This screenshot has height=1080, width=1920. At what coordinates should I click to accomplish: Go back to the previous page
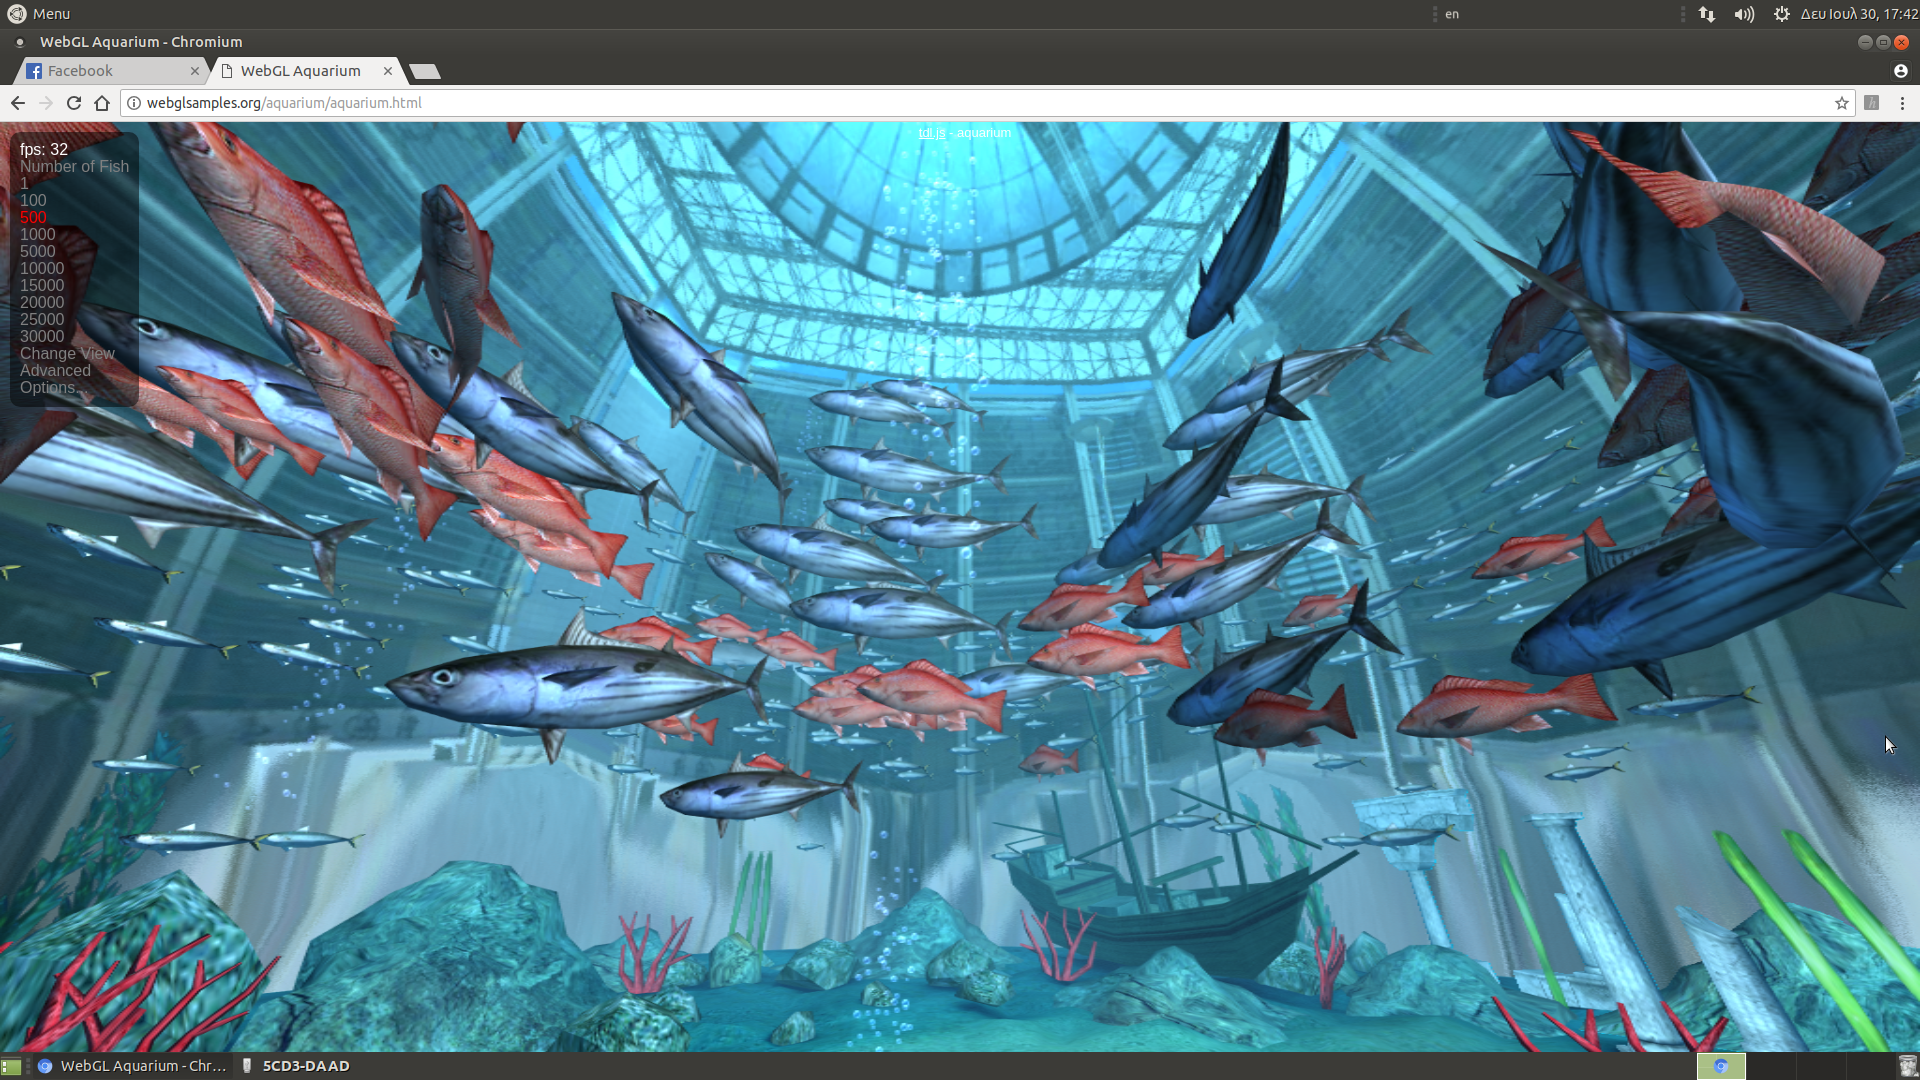[18, 103]
